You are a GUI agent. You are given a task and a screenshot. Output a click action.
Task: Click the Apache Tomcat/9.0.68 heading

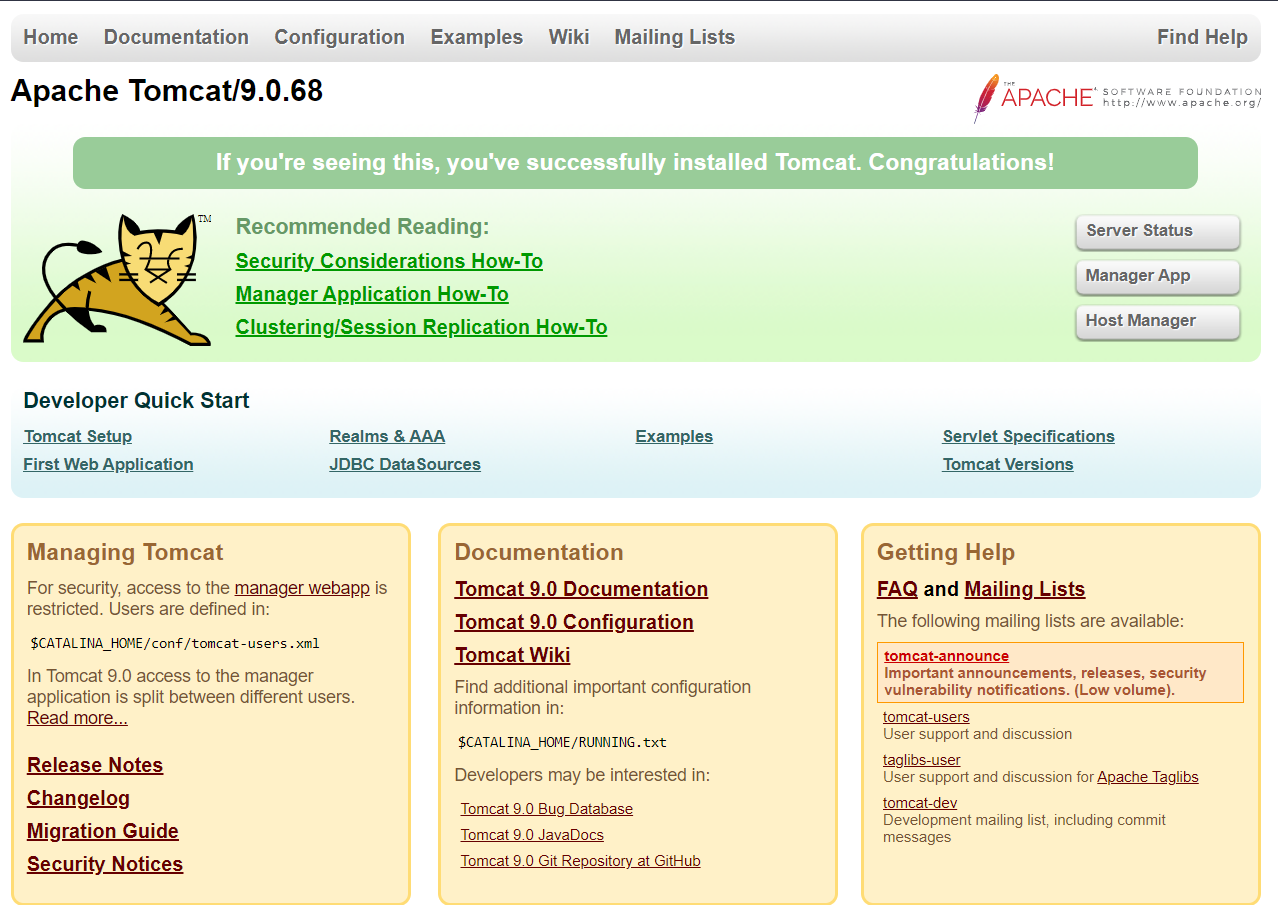pyautogui.click(x=167, y=91)
